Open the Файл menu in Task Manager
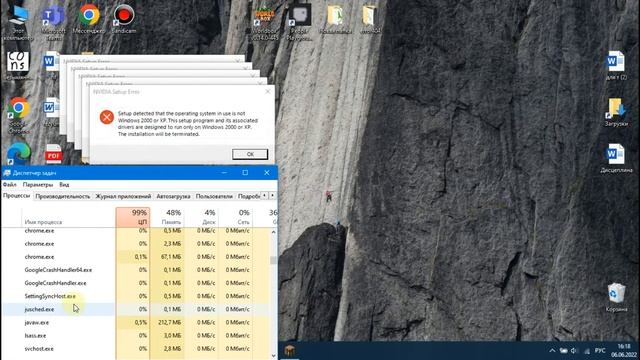 pos(10,184)
